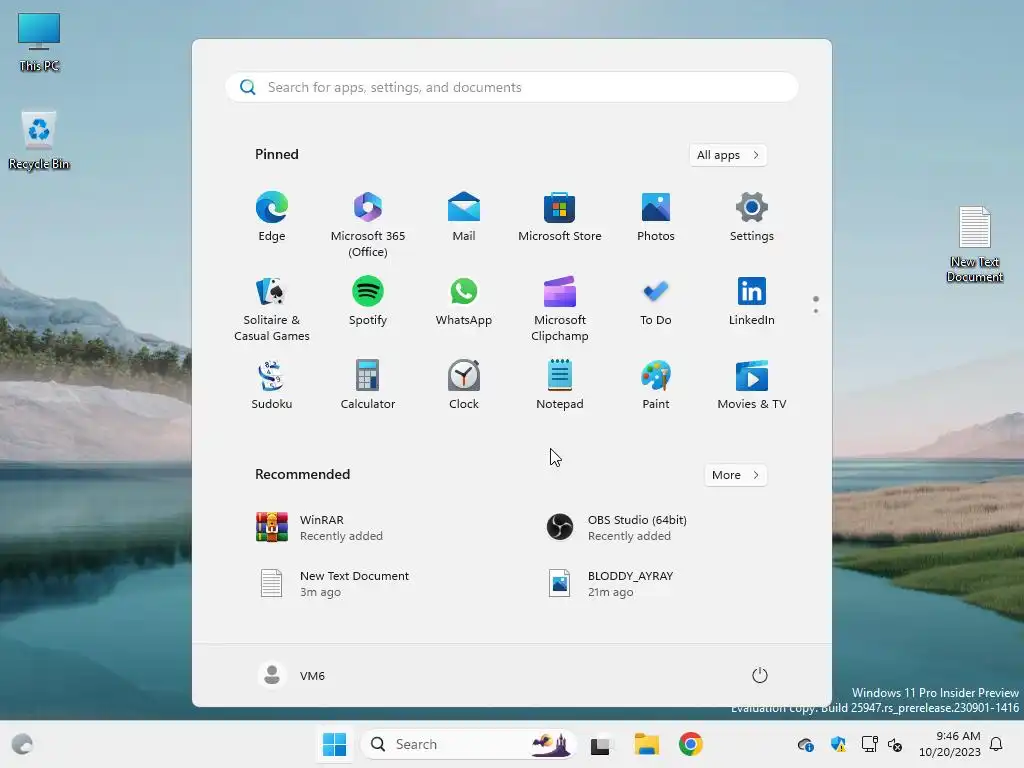
Task: Open the Spotify app
Action: [x=368, y=301]
